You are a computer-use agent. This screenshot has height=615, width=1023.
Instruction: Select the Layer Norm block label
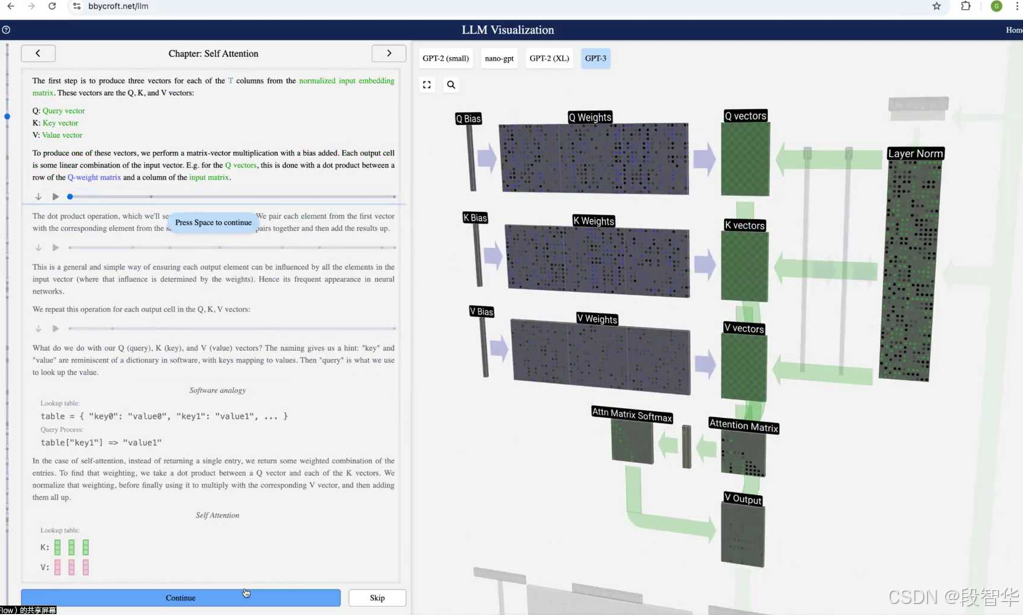point(915,154)
